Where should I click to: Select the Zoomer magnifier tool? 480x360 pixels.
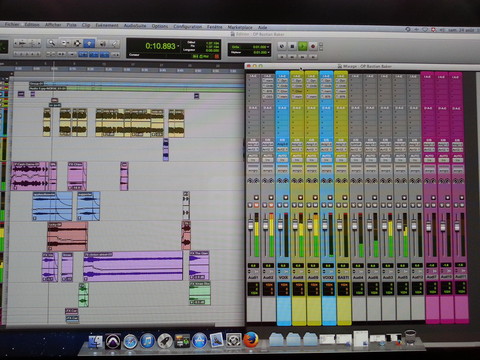click(52, 43)
